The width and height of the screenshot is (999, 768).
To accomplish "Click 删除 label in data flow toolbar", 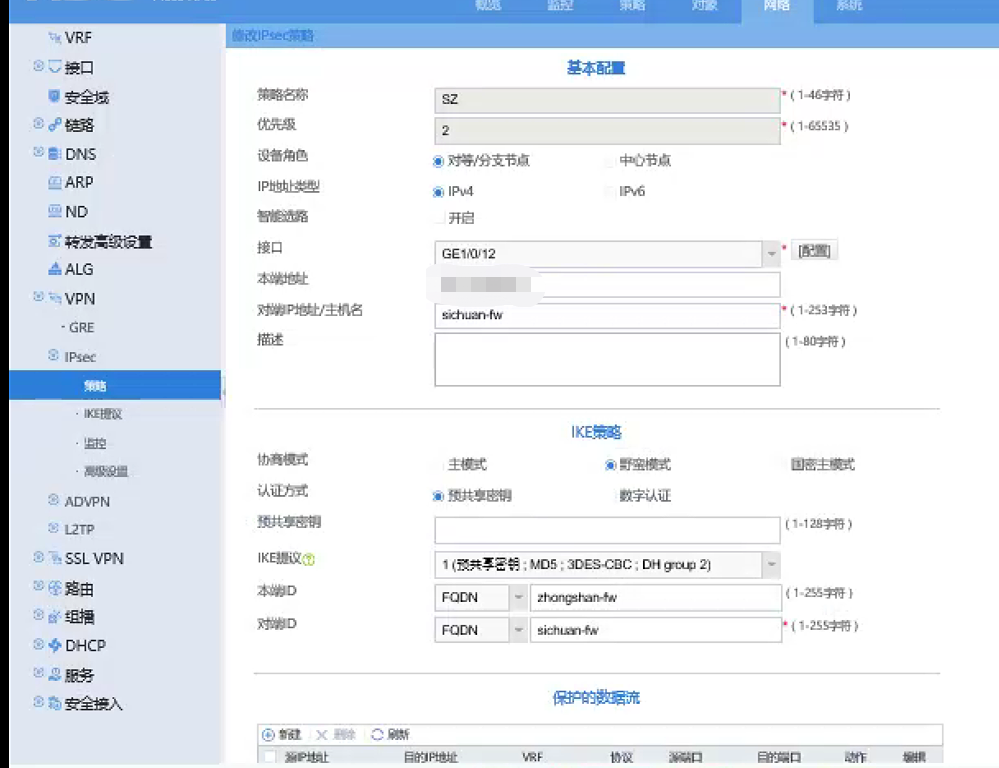I will [x=344, y=735].
